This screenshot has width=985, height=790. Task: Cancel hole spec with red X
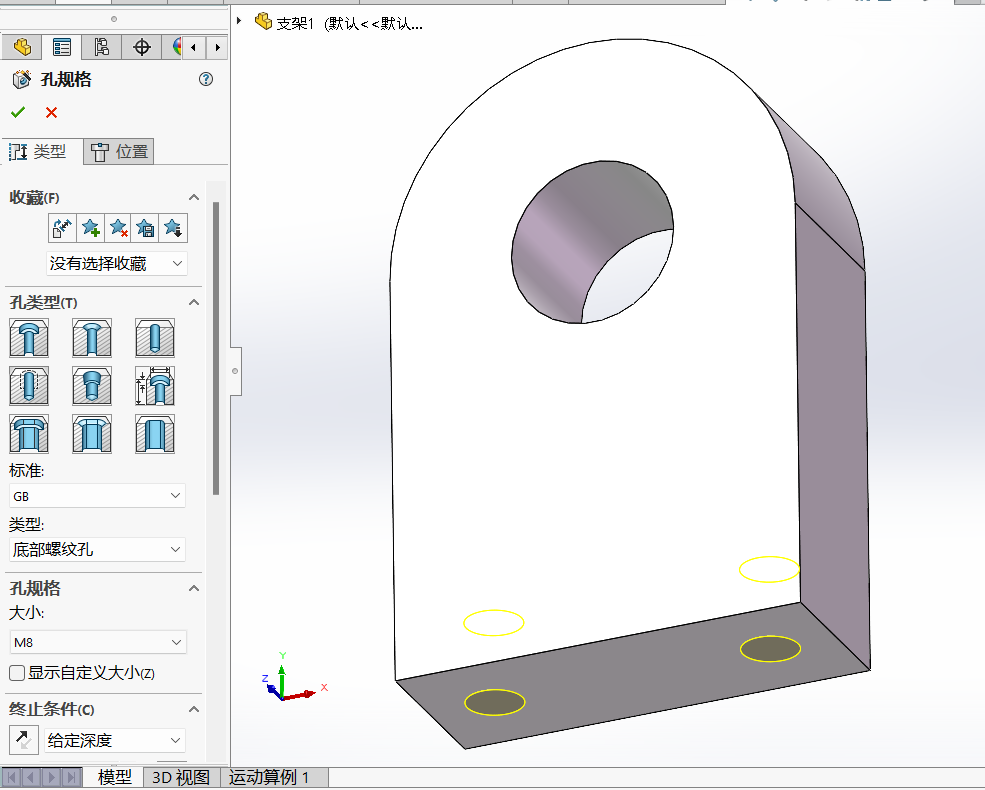(52, 112)
